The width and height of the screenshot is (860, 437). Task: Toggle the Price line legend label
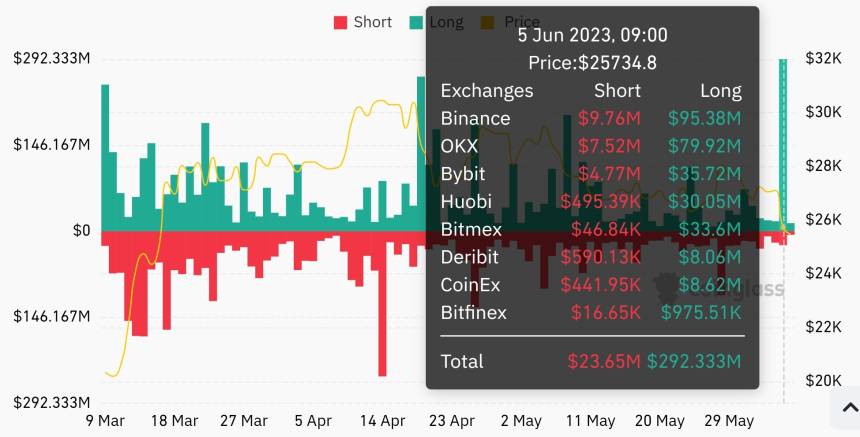[x=522, y=22]
